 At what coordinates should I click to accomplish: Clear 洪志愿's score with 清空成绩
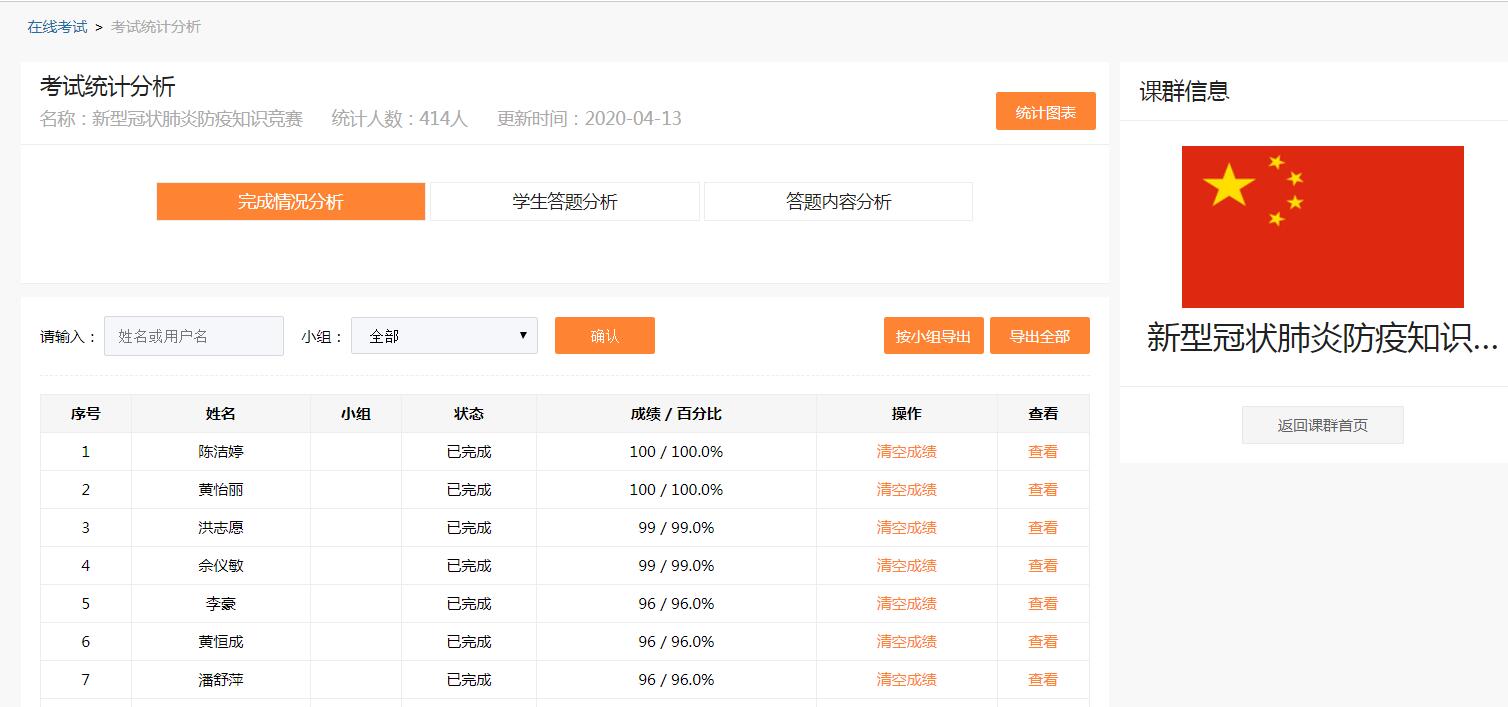tap(906, 528)
